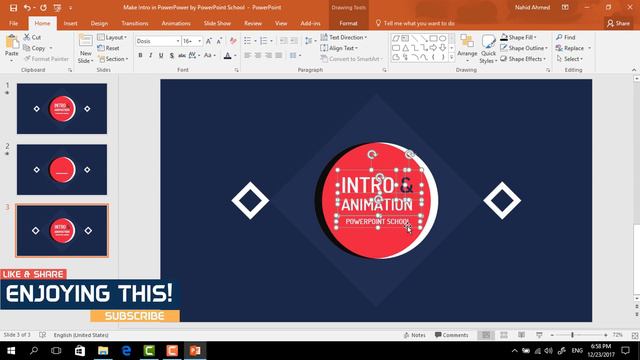Screen dimensions: 640x360
Task: Open Microsoft Store from taskbar
Action: [x=80, y=351]
